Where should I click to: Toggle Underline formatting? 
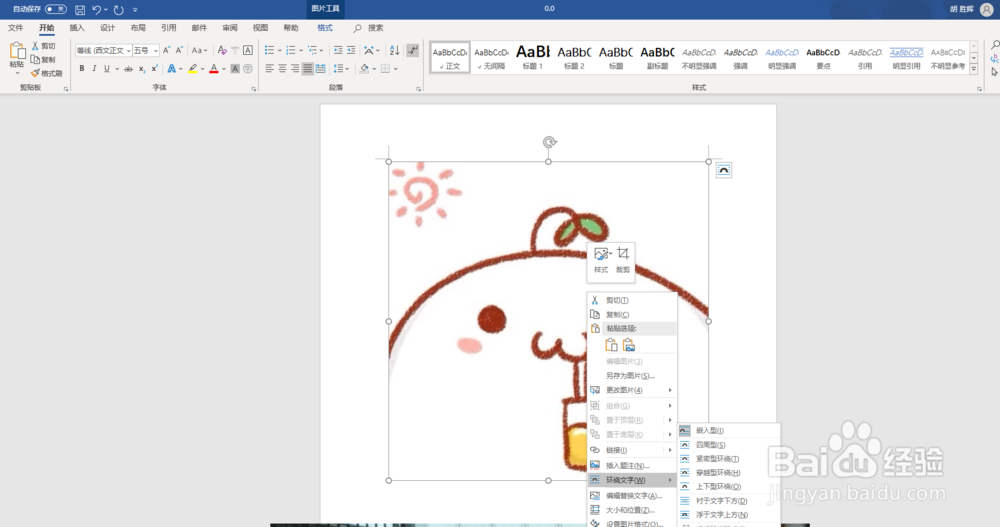pos(107,68)
